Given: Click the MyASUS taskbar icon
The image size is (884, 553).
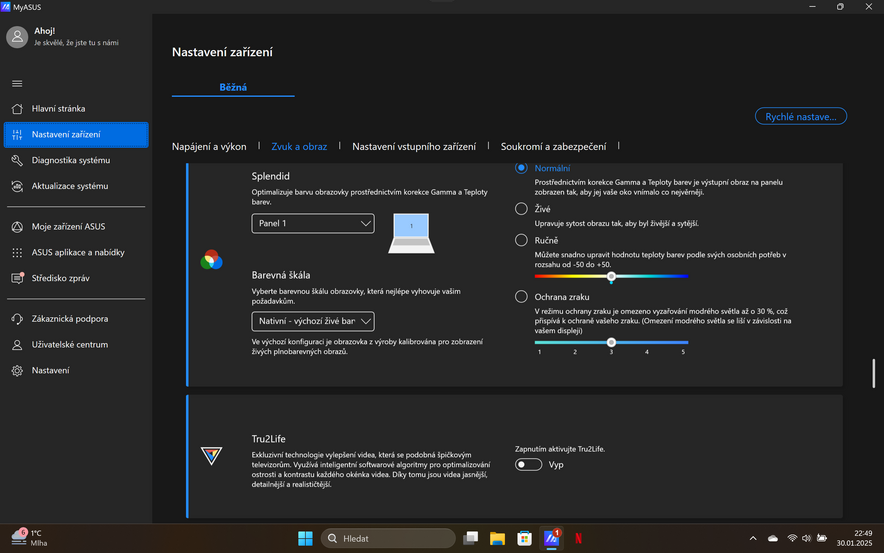Looking at the screenshot, I should pos(551,538).
